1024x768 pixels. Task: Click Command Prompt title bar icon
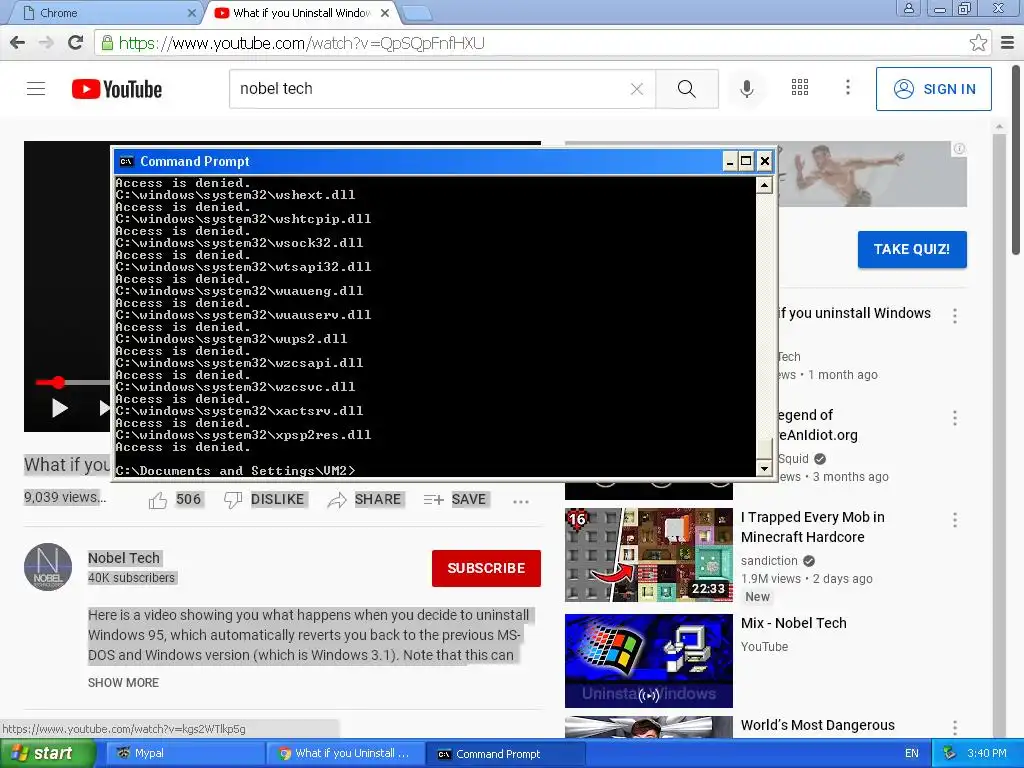(x=127, y=161)
